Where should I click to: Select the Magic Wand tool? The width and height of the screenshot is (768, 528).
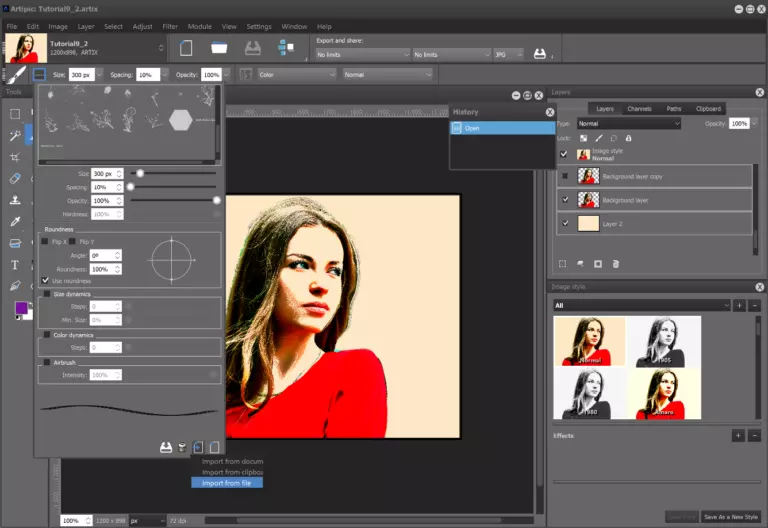[x=15, y=136]
